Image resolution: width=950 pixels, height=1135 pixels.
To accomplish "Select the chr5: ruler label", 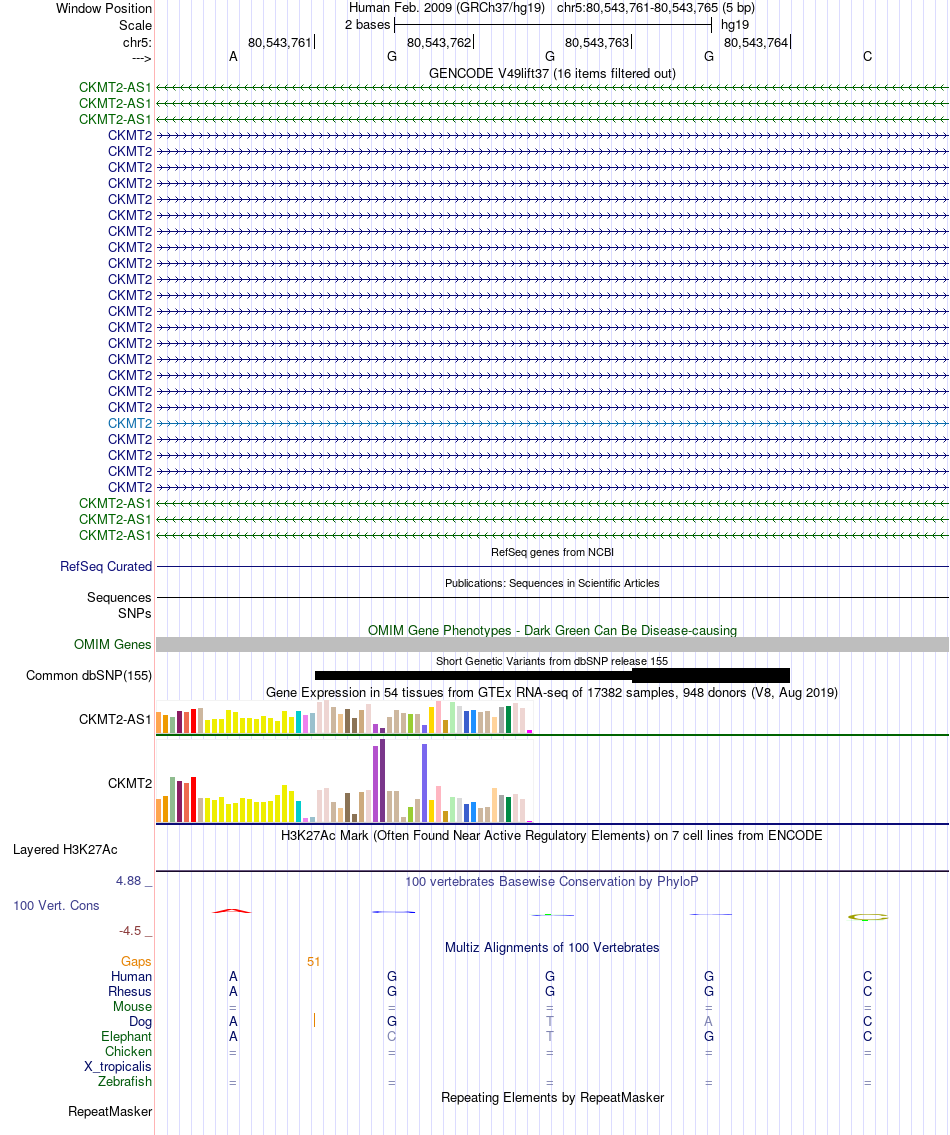I will click(x=138, y=43).
